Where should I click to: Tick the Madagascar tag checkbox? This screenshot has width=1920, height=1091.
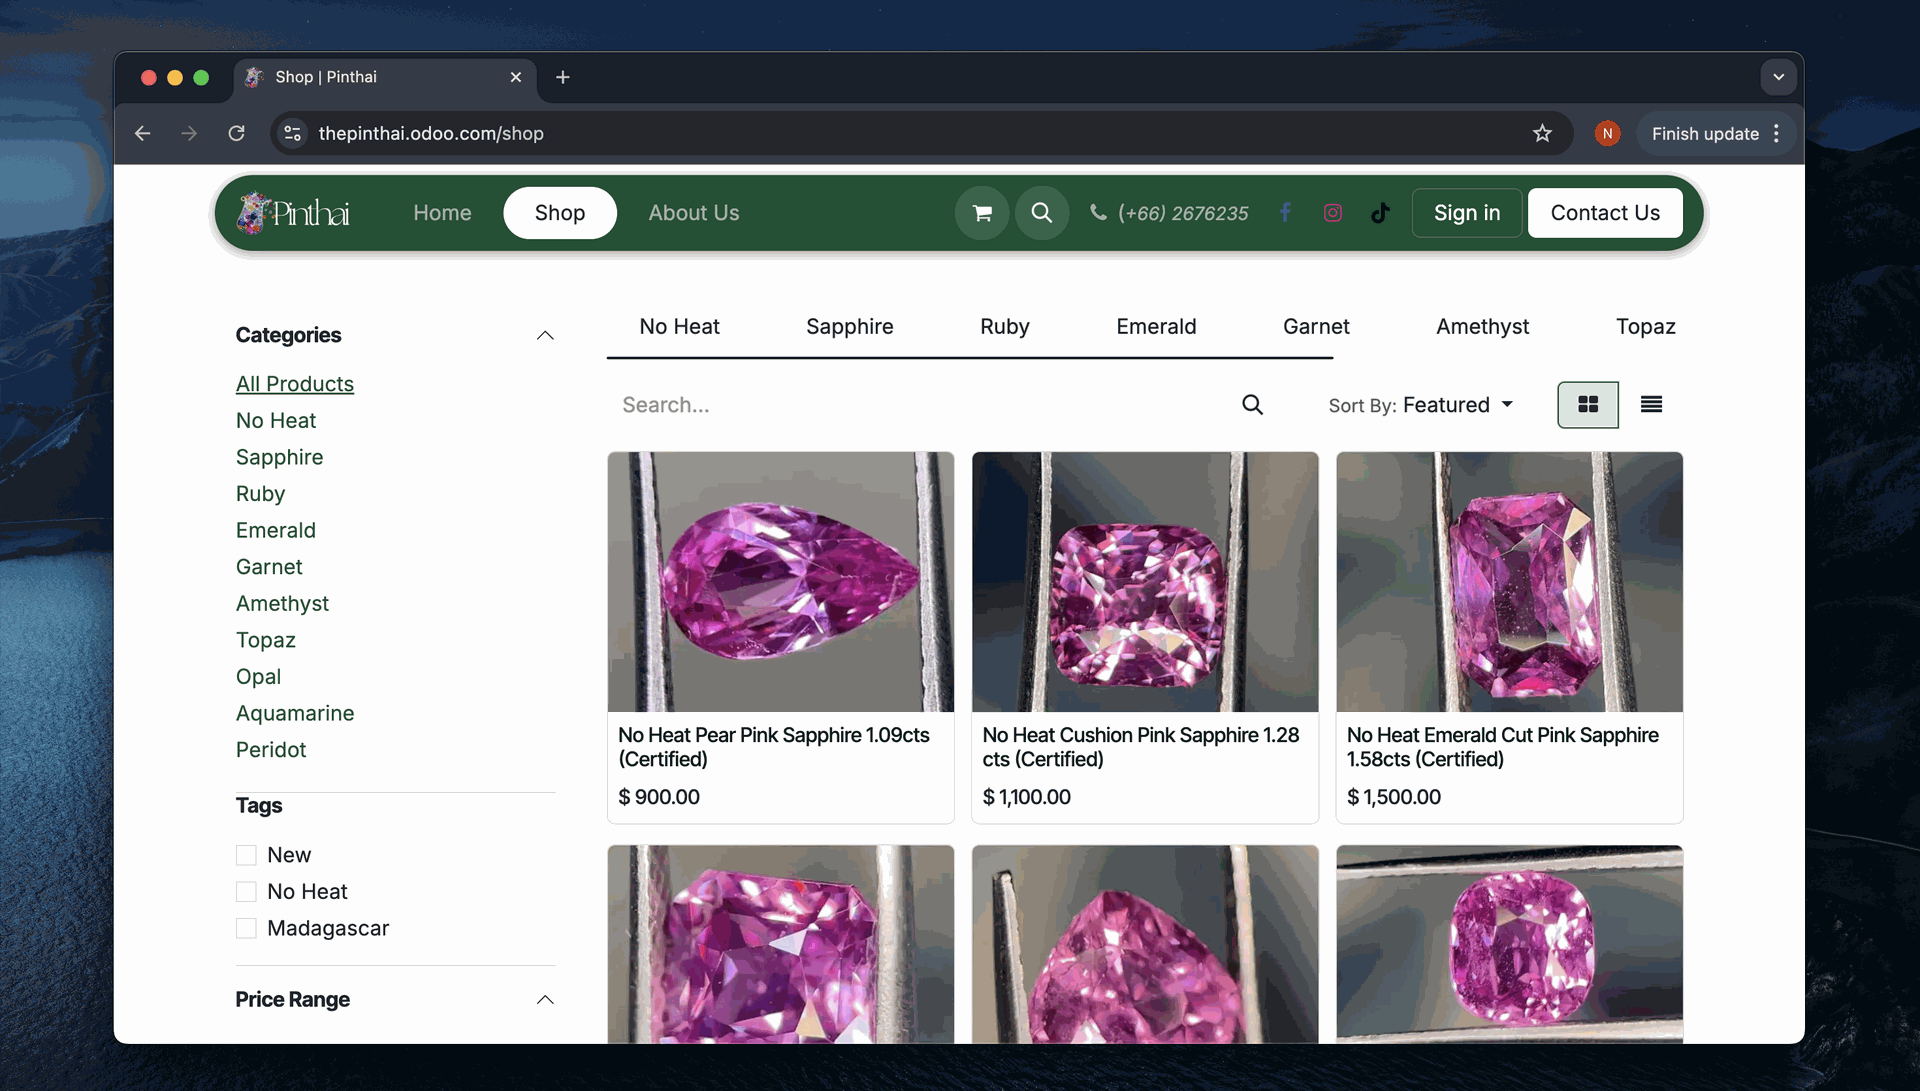[246, 928]
